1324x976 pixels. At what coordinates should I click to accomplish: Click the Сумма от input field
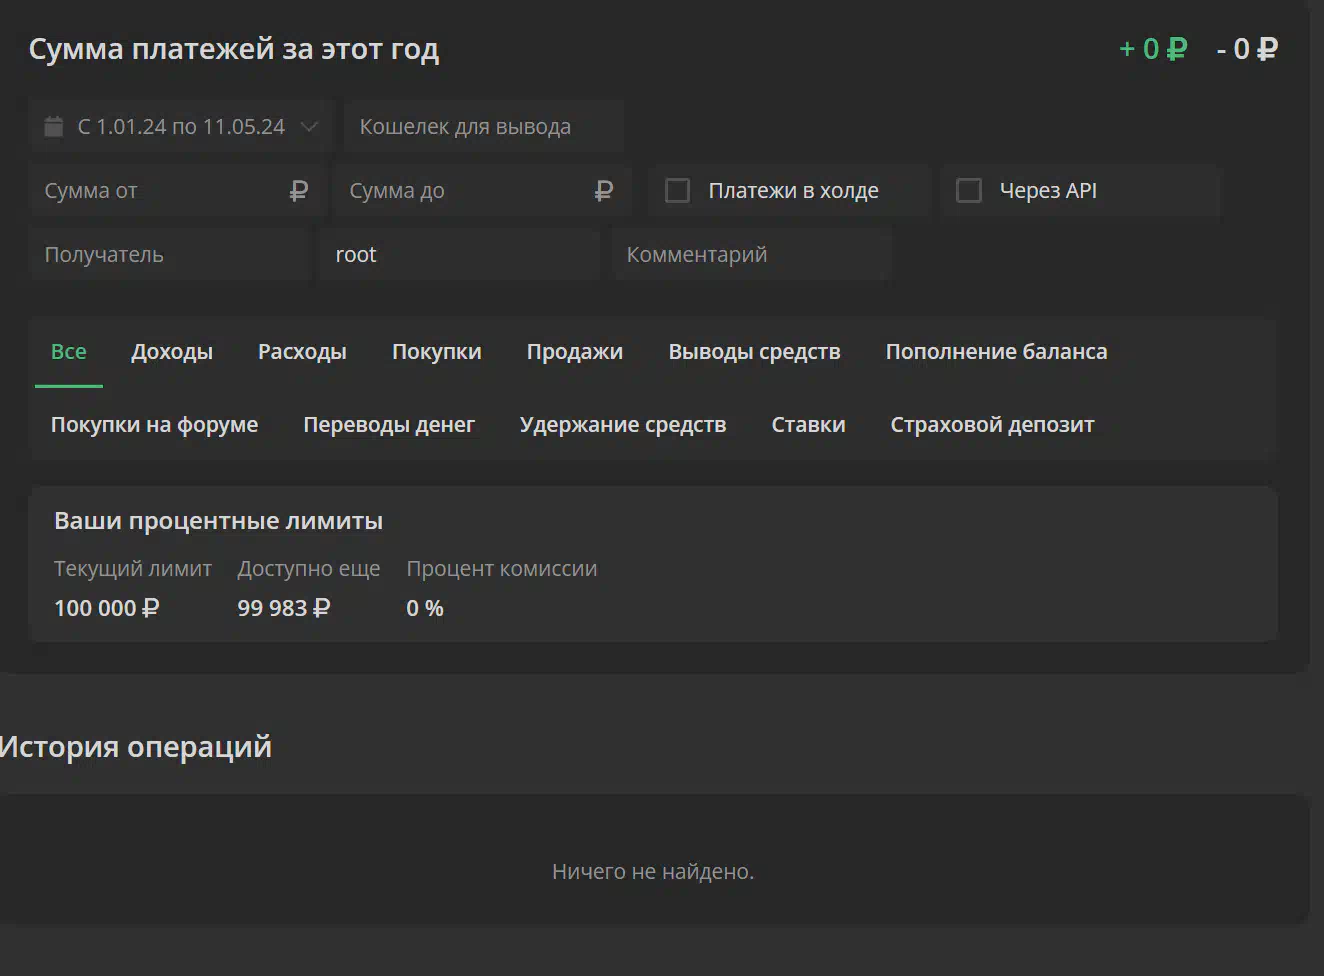(x=178, y=191)
